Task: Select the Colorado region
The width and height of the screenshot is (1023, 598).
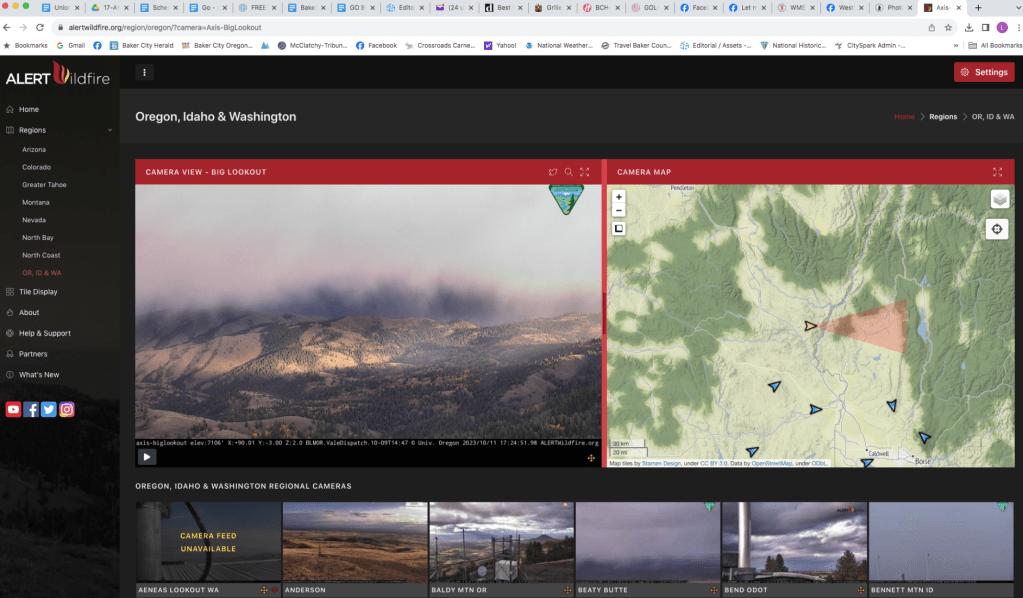Action: 37,167
